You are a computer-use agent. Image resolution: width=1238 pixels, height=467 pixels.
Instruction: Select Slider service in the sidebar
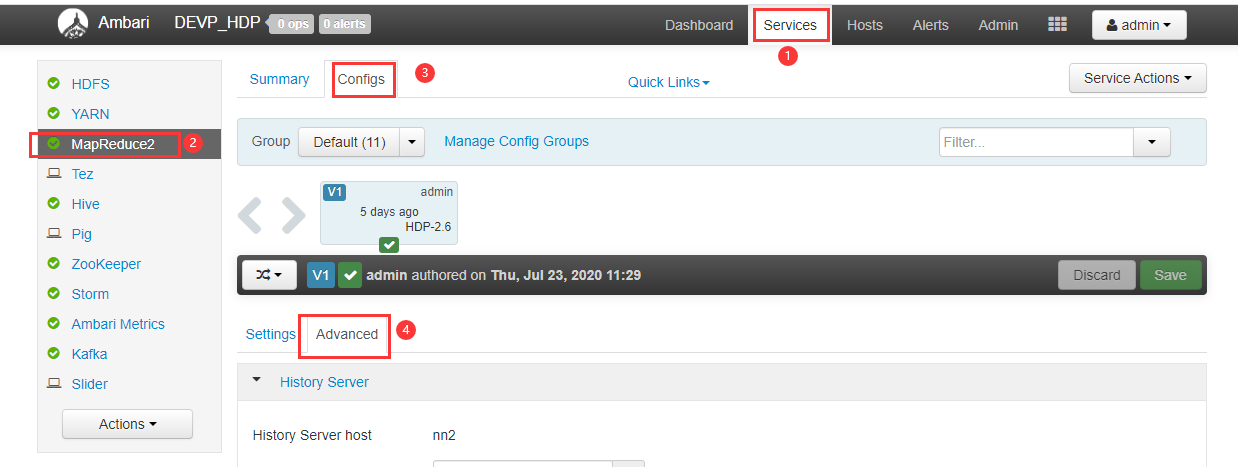(89, 384)
